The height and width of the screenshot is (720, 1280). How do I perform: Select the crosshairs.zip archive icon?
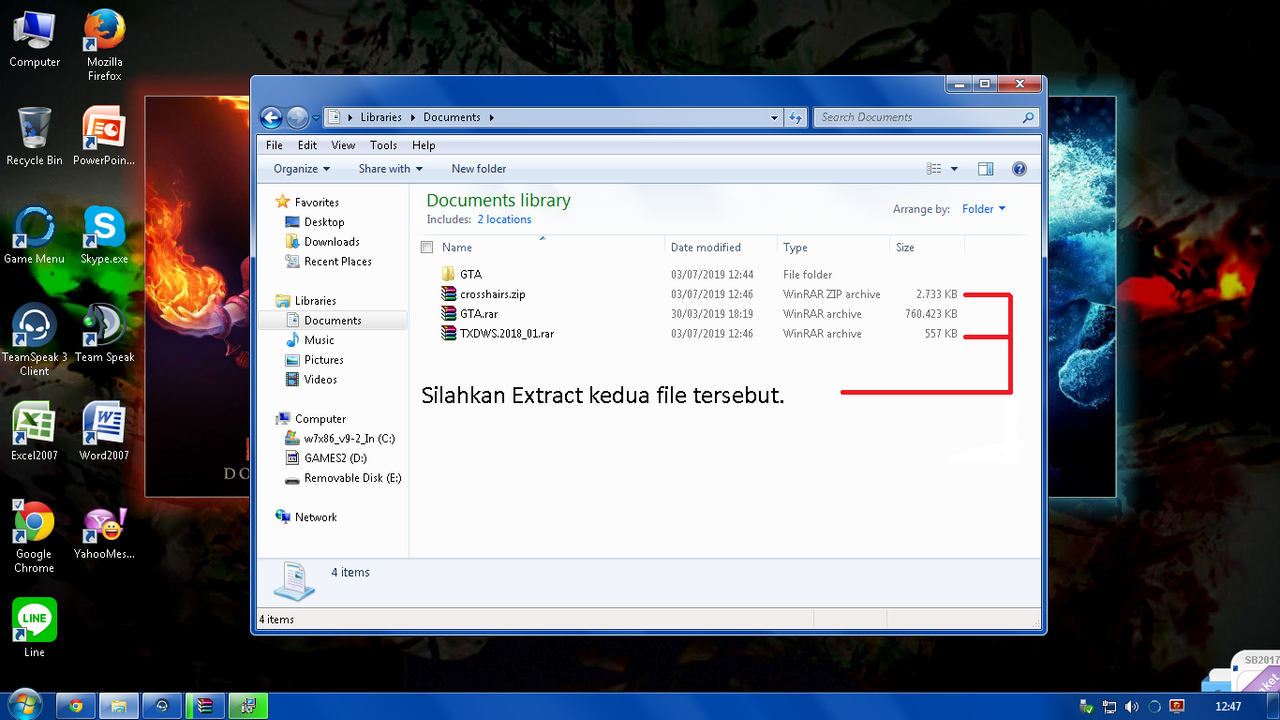(449, 294)
